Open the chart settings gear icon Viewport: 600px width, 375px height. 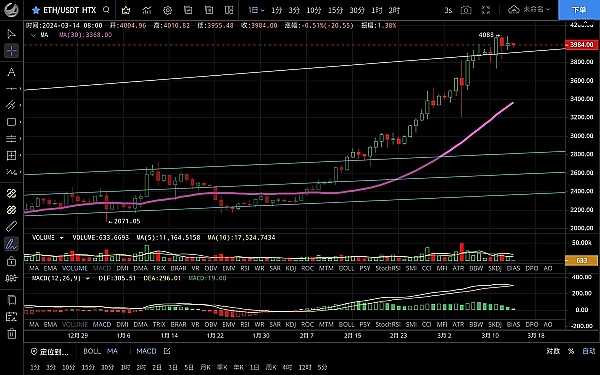pyautogui.click(x=168, y=10)
